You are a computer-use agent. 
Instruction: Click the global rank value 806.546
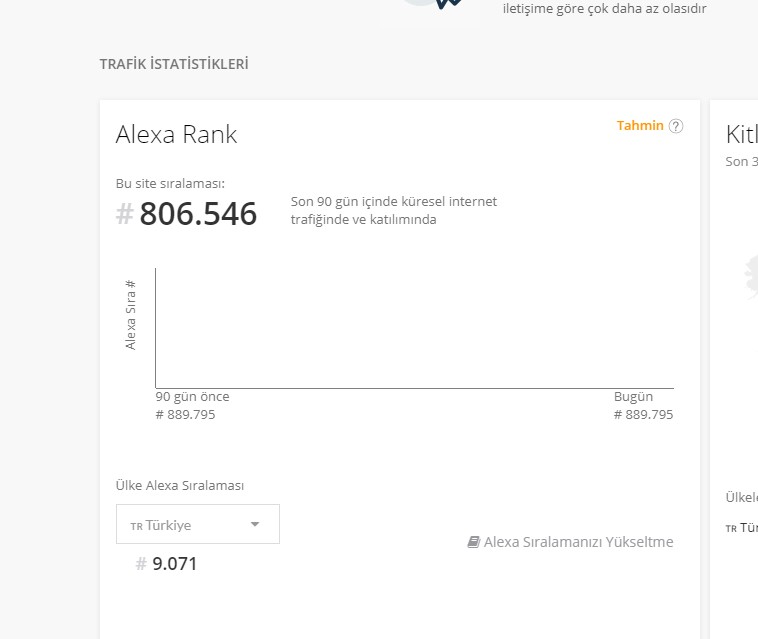click(x=198, y=214)
